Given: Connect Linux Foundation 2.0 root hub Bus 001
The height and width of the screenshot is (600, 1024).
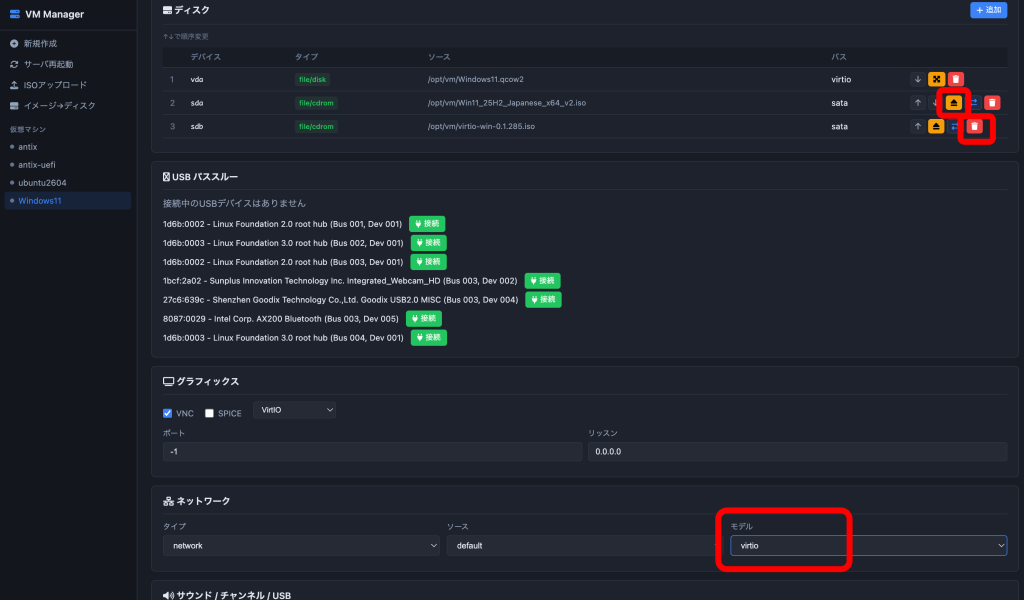Looking at the screenshot, I should (x=427, y=224).
